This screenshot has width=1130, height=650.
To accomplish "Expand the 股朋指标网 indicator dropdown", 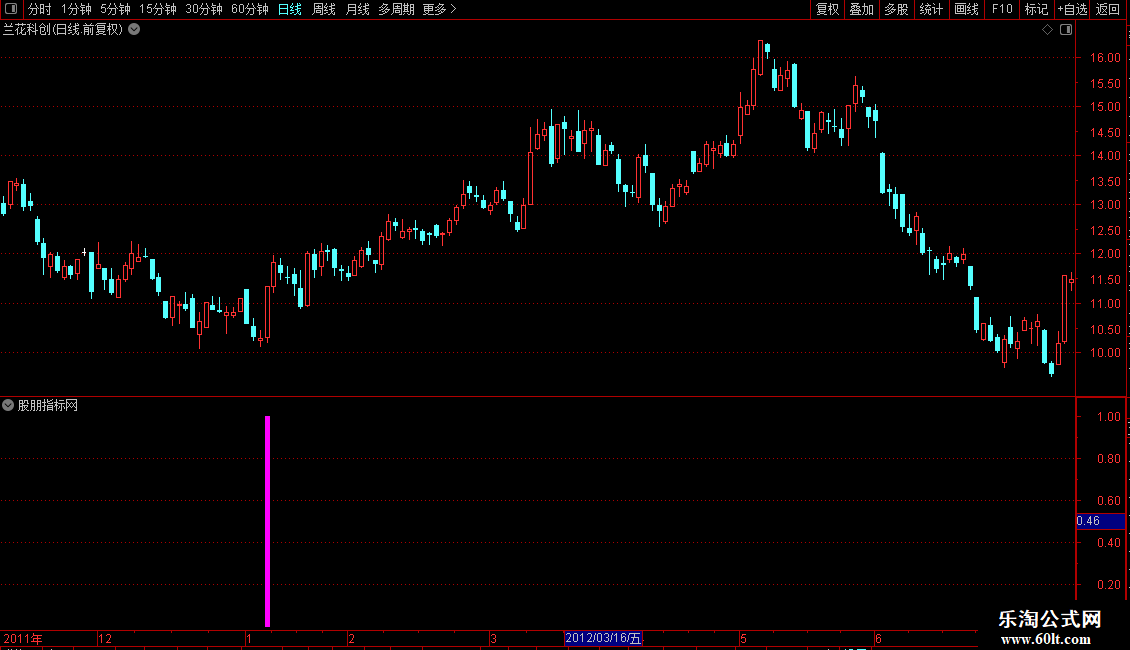I will (8, 405).
